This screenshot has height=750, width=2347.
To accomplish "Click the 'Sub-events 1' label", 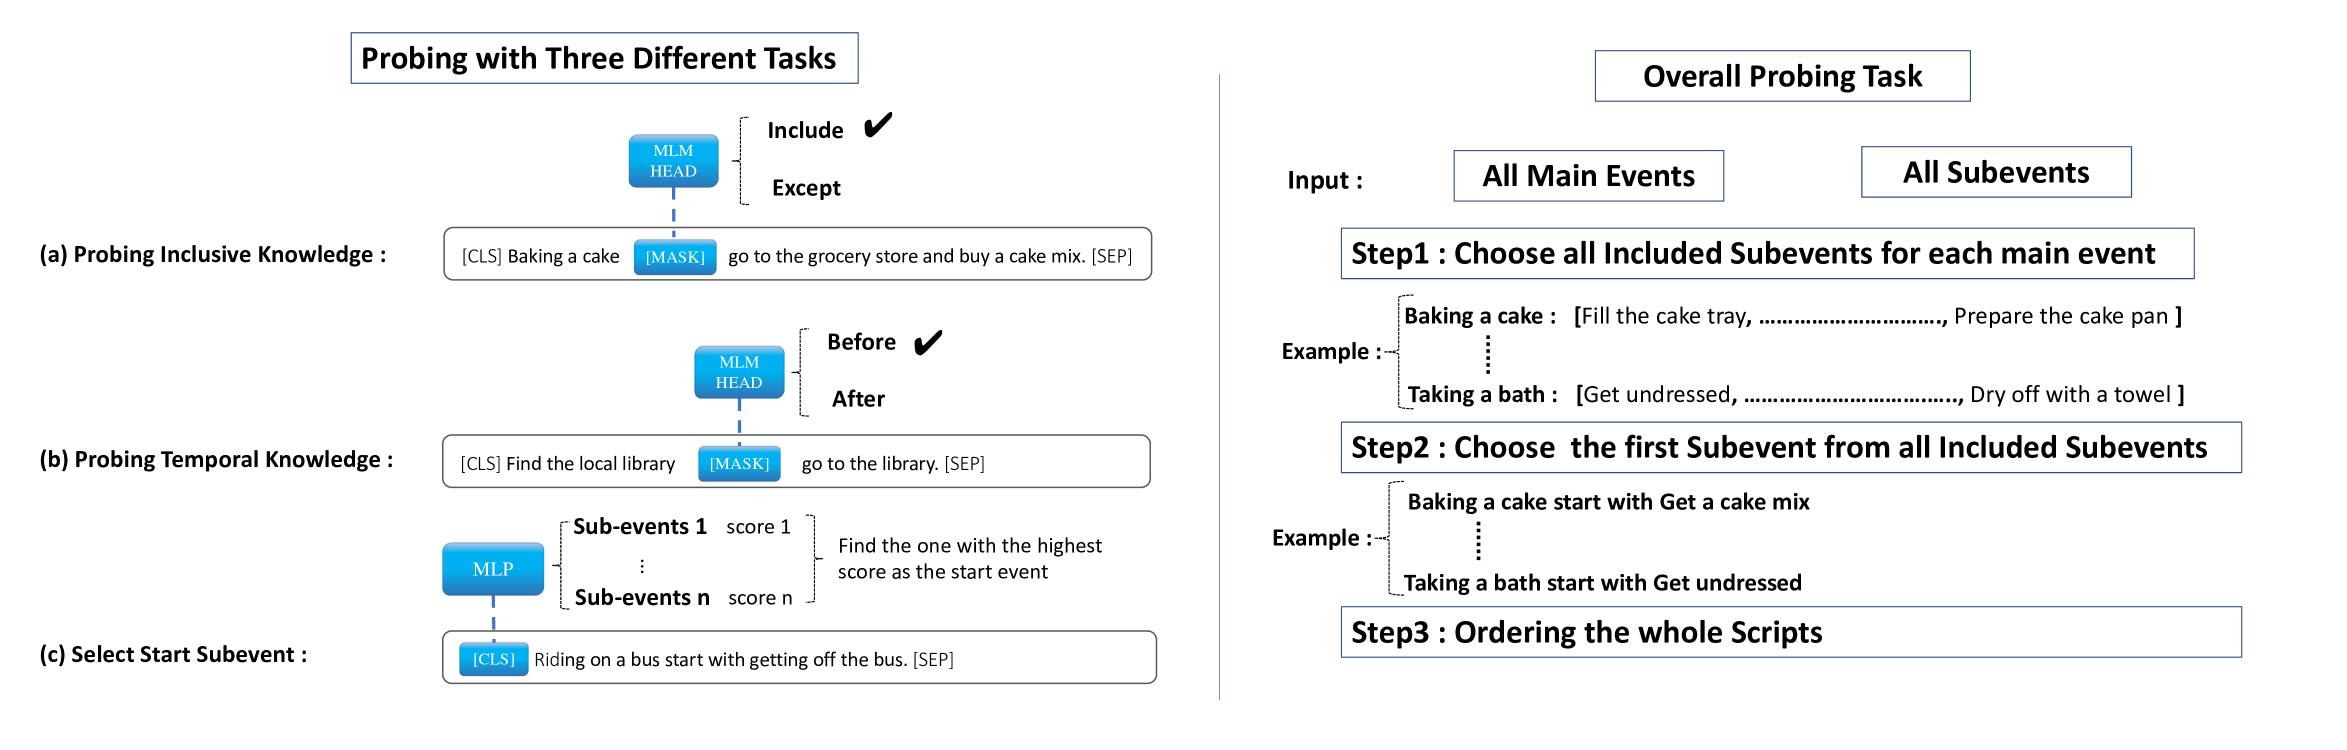I will (640, 527).
